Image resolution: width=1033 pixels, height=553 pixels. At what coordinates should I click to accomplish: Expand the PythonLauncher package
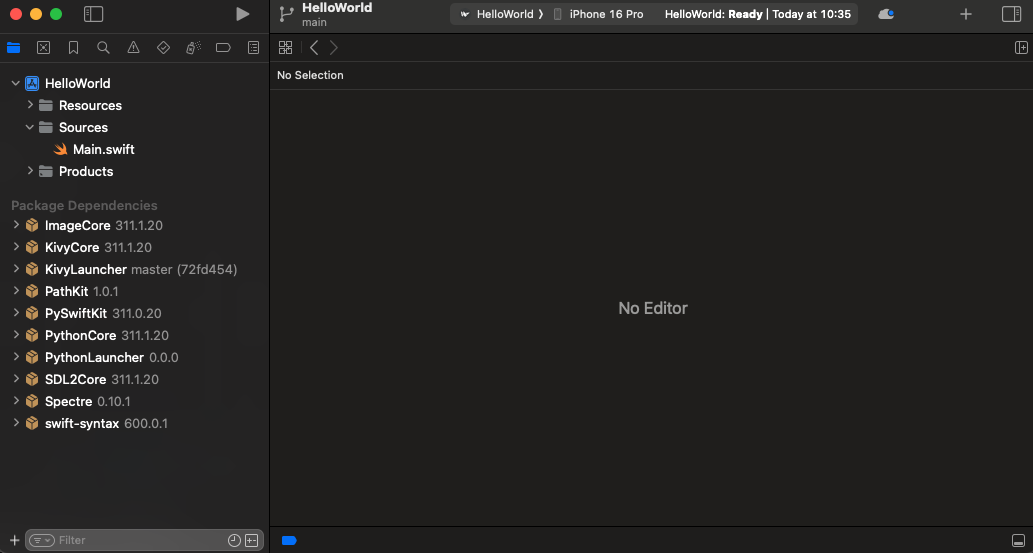click(16, 357)
